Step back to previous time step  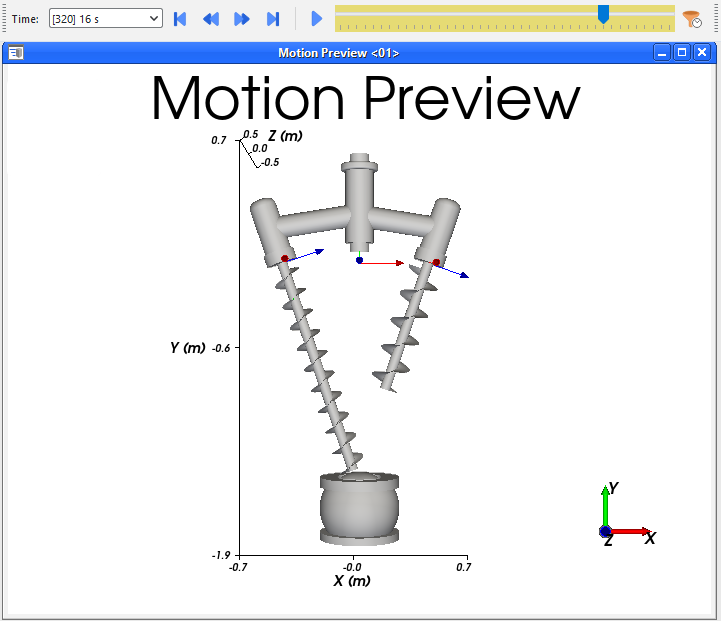tap(211, 19)
